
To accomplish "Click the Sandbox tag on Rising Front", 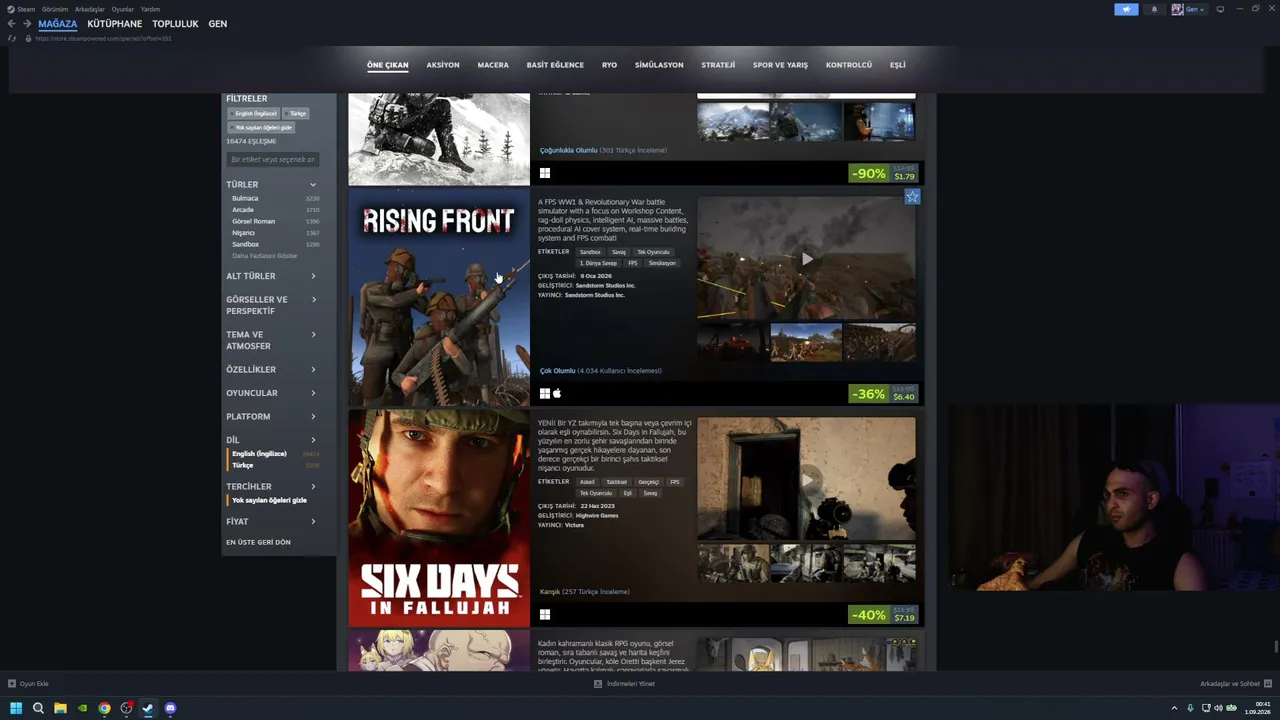I will point(590,252).
